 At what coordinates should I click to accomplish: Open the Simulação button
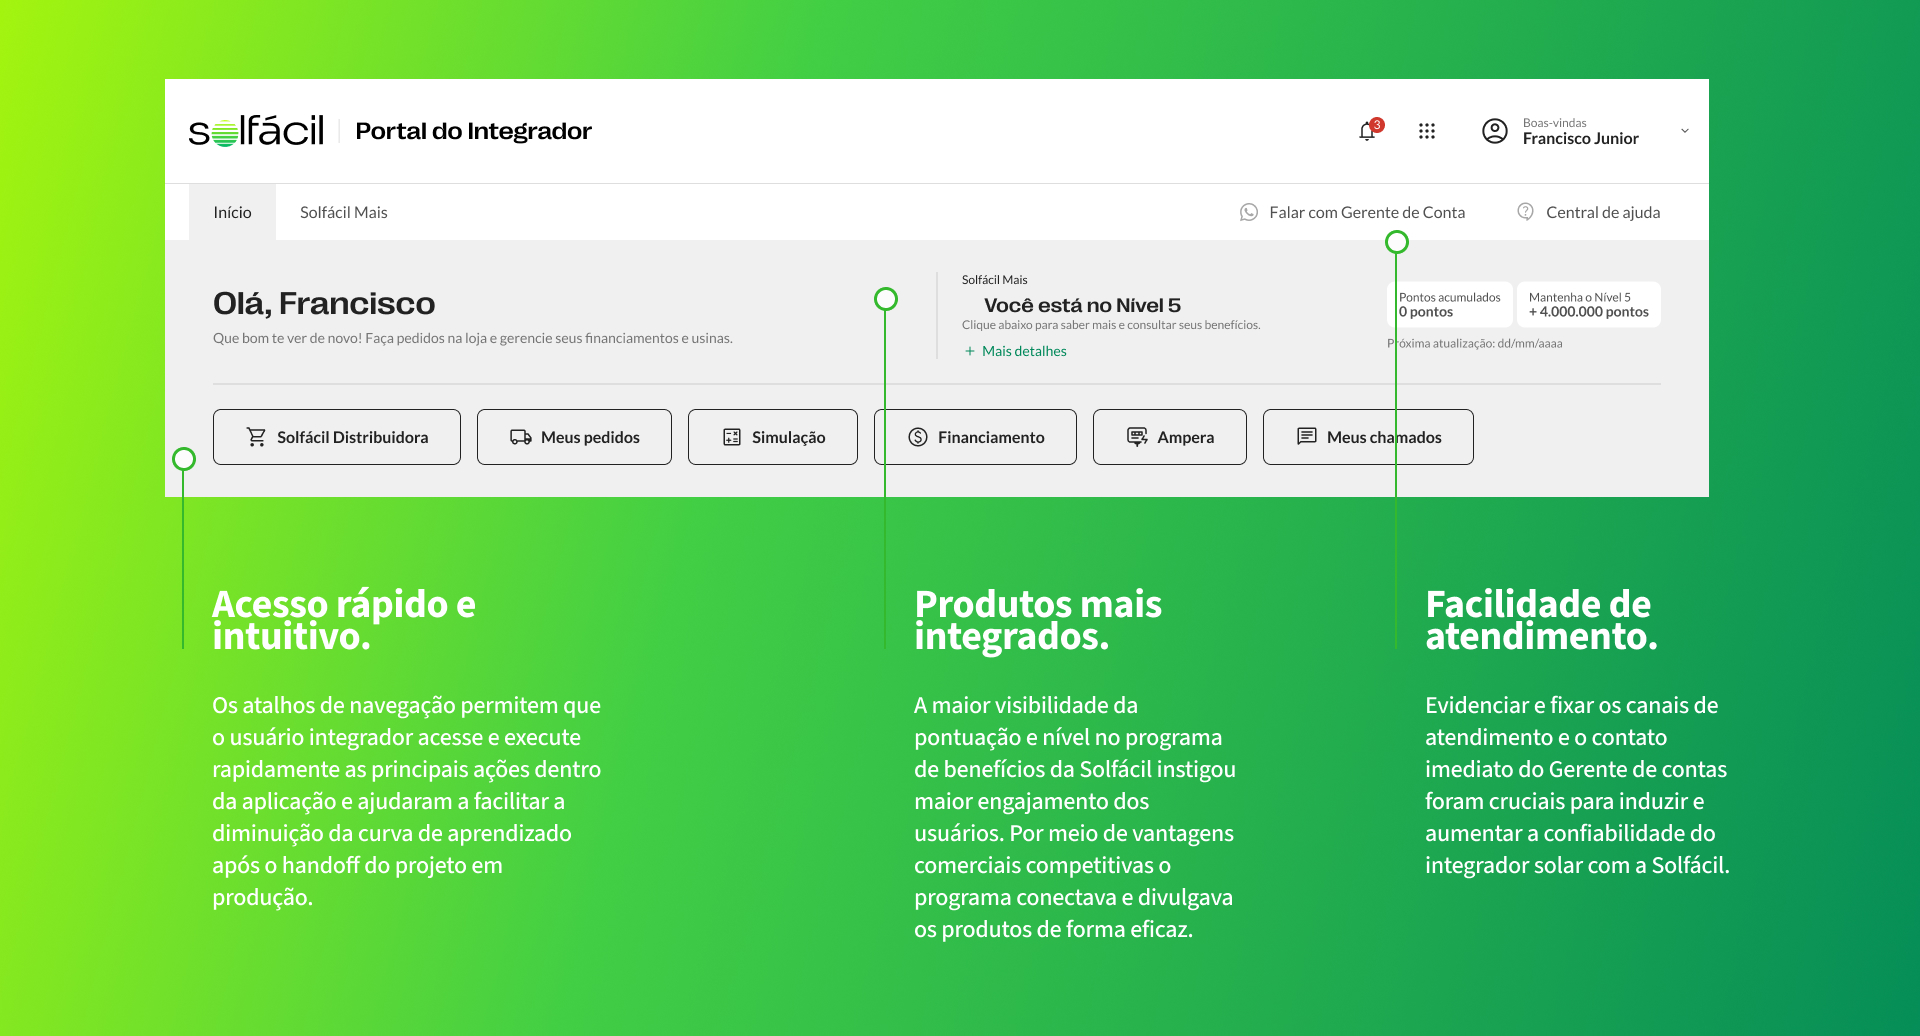coord(772,437)
